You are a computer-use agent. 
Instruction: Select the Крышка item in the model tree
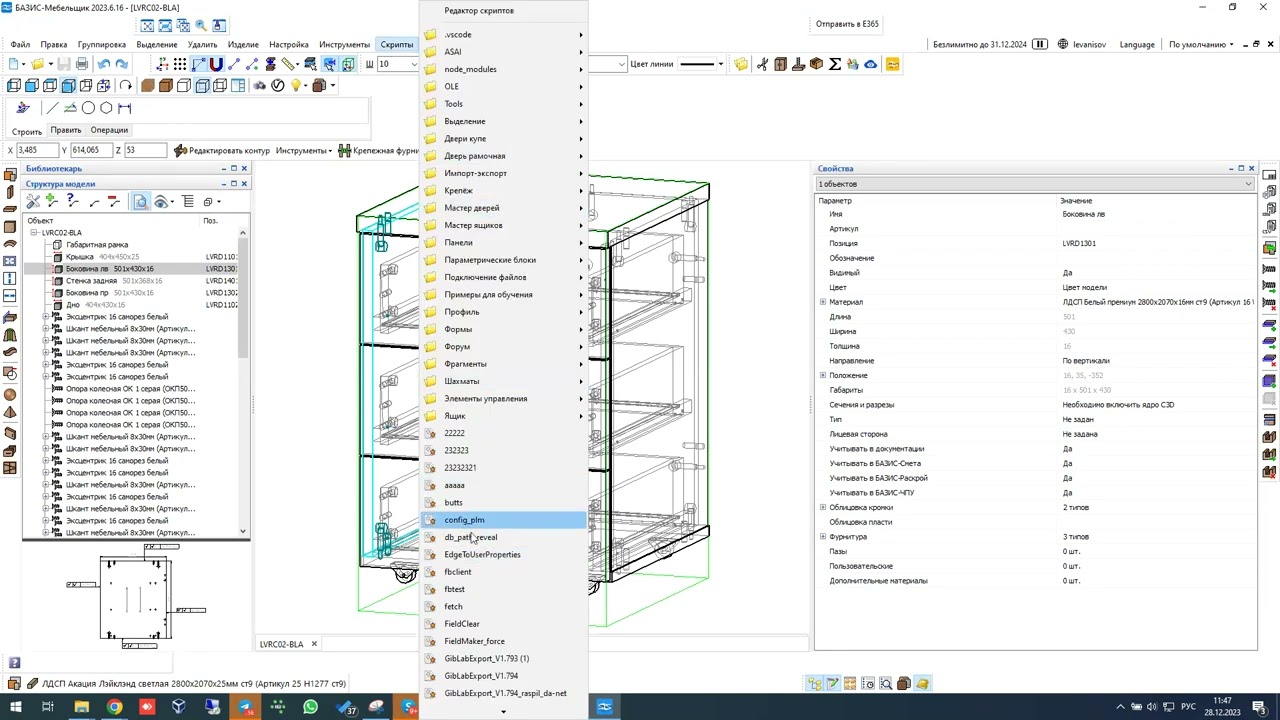(80, 257)
